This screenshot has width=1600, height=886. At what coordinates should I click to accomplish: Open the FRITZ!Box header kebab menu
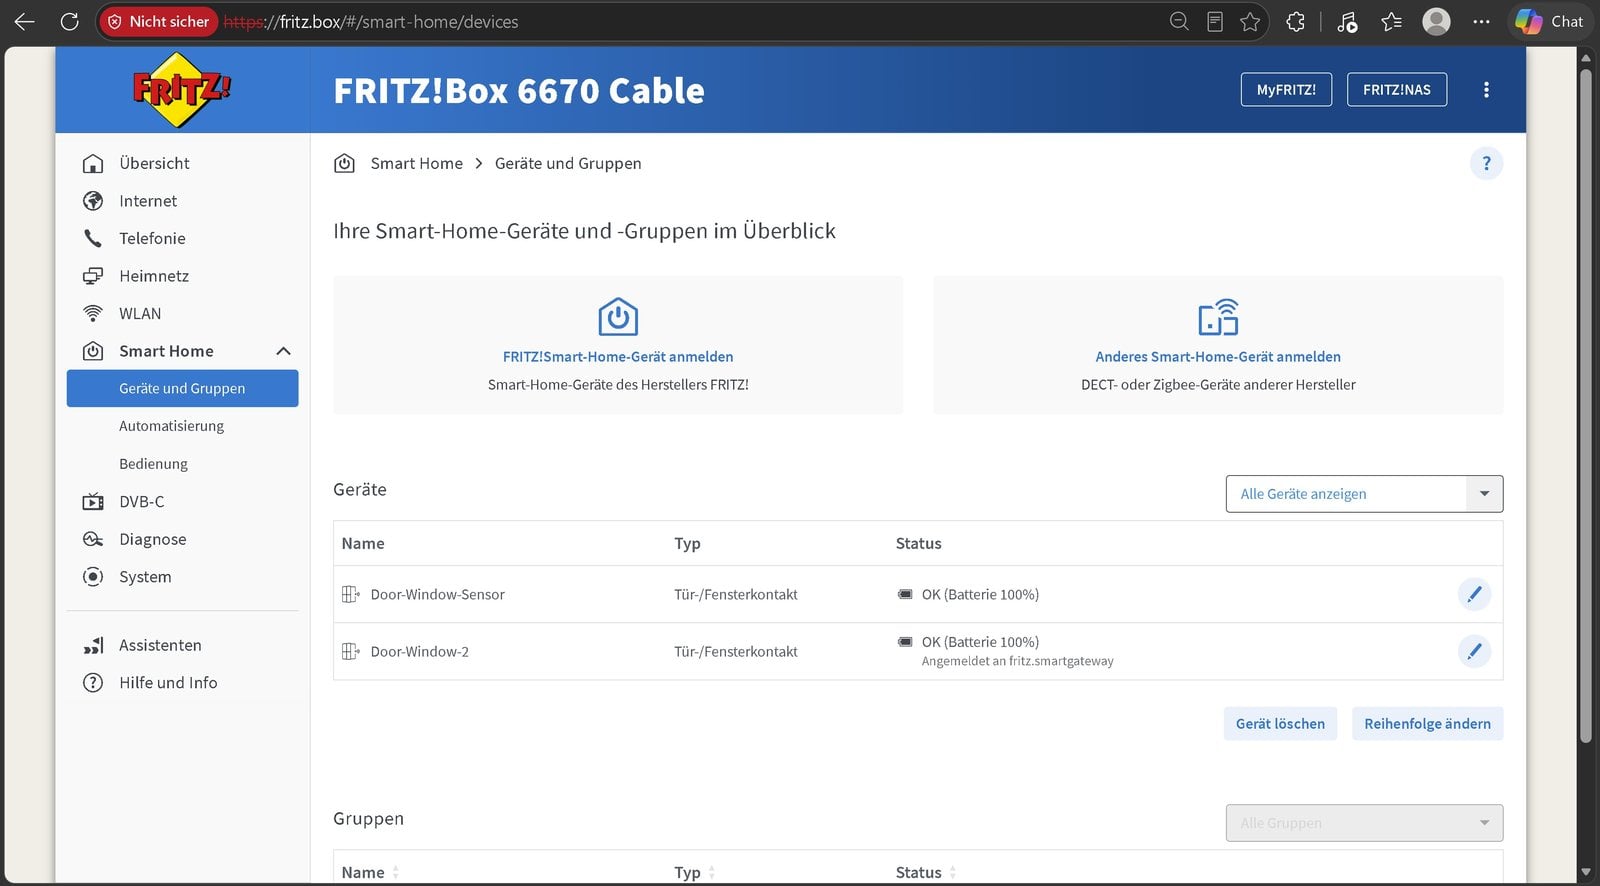tap(1486, 90)
